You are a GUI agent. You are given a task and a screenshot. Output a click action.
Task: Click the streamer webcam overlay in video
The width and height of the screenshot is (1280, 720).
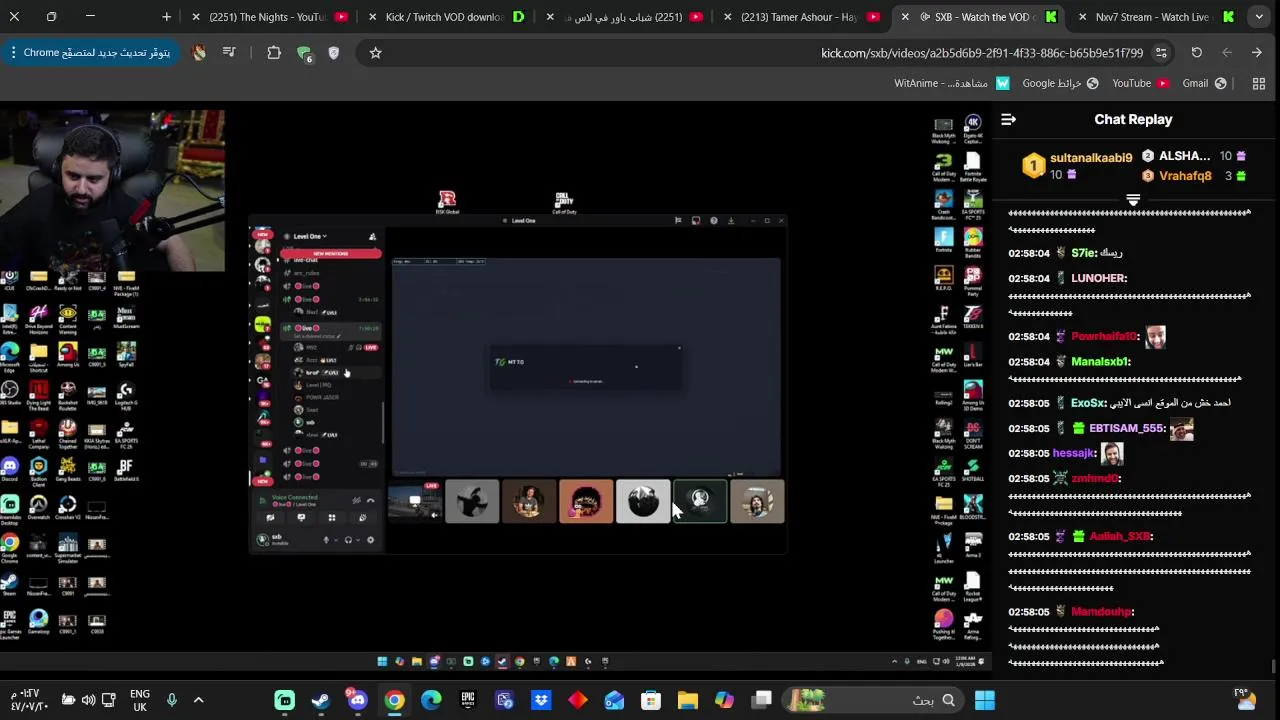113,190
